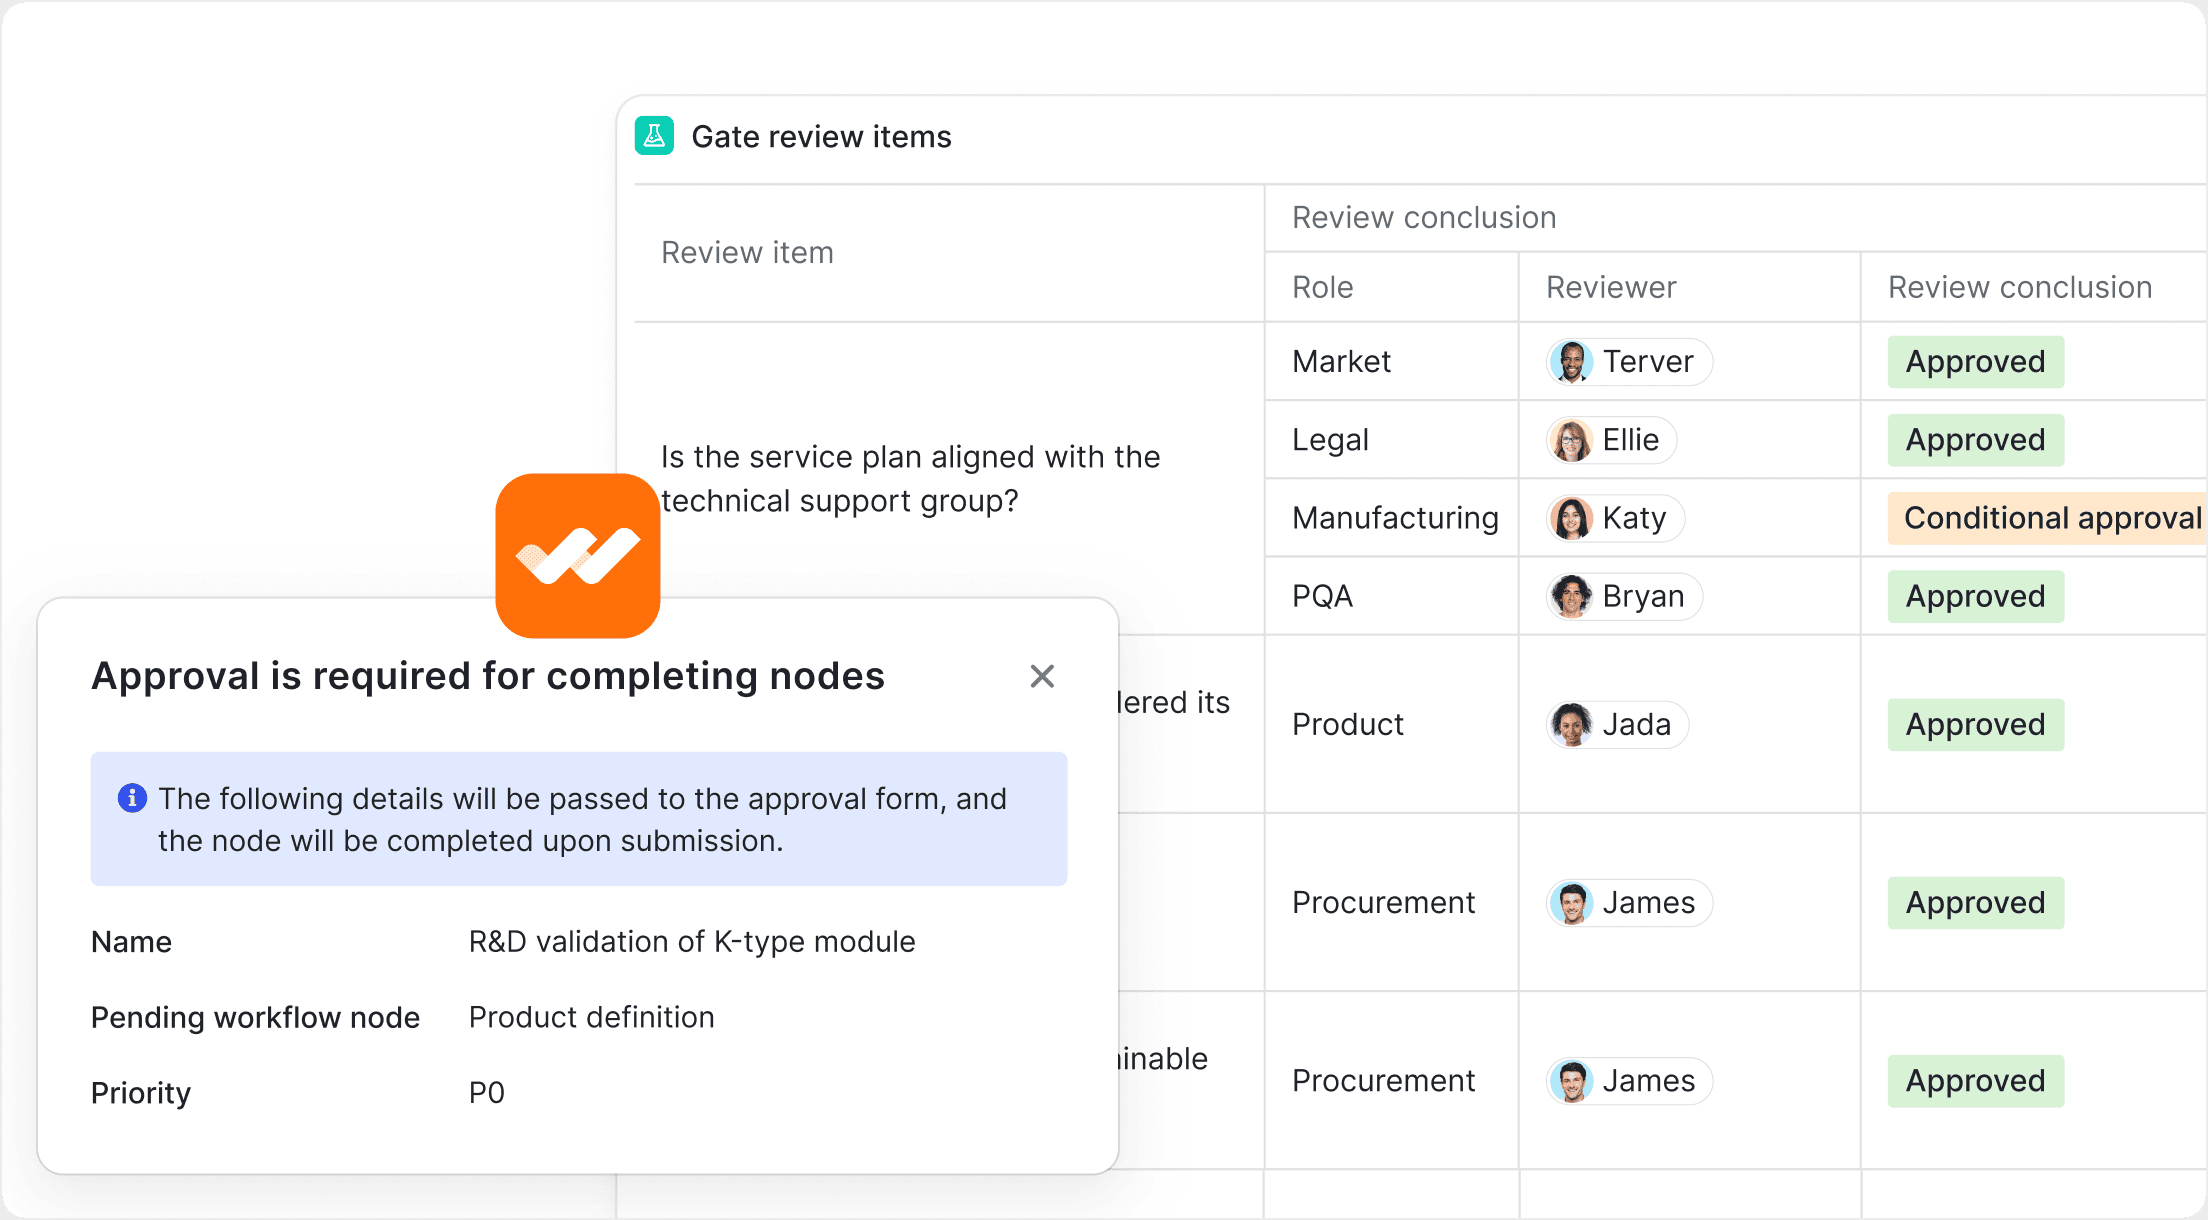Select the service plan review item text

click(x=910, y=479)
